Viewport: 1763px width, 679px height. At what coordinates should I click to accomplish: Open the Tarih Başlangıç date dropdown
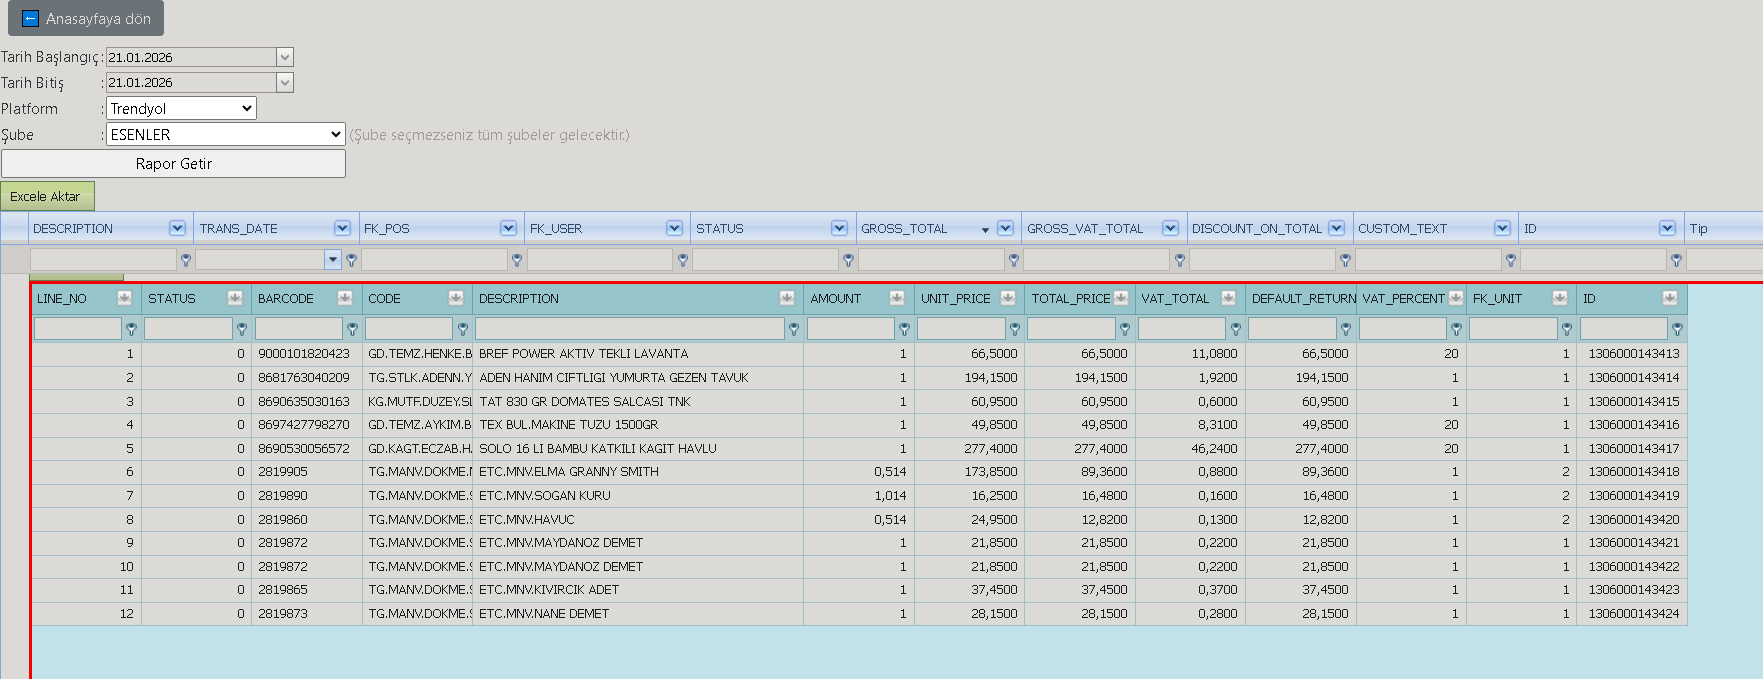[285, 57]
